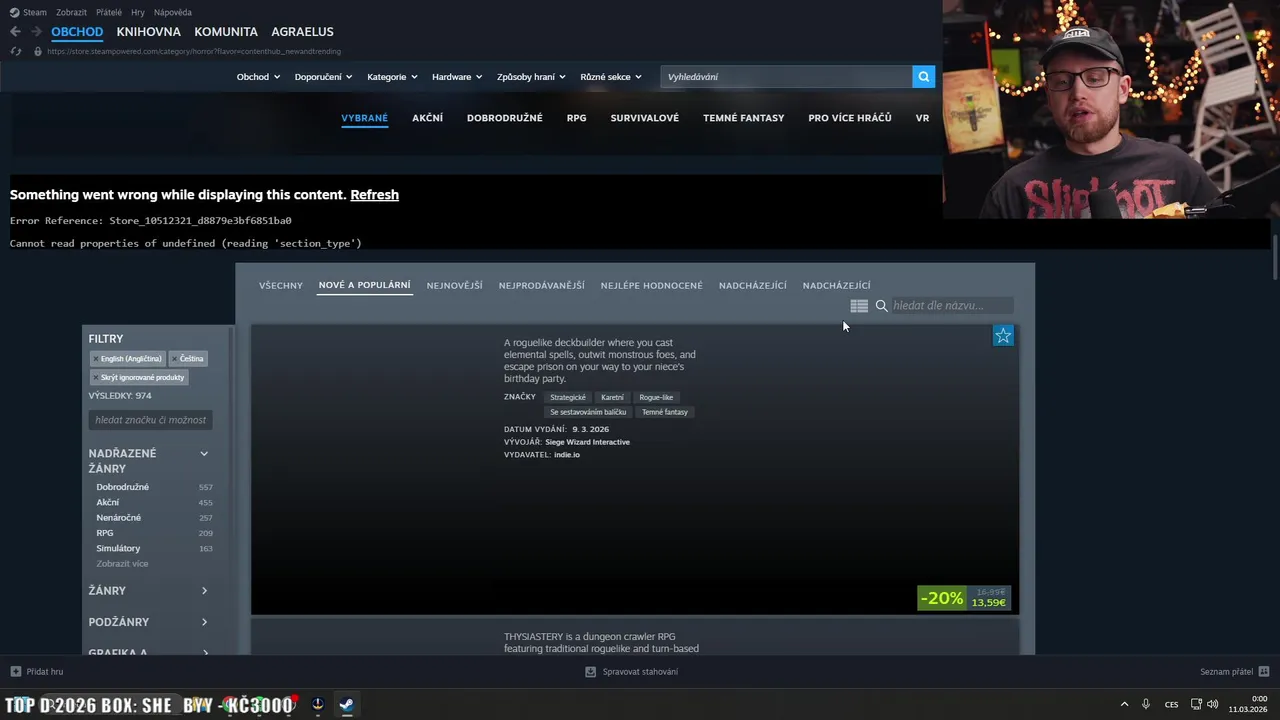The height and width of the screenshot is (720, 1280).
Task: Click the -20% discount price block
Action: pos(964,598)
